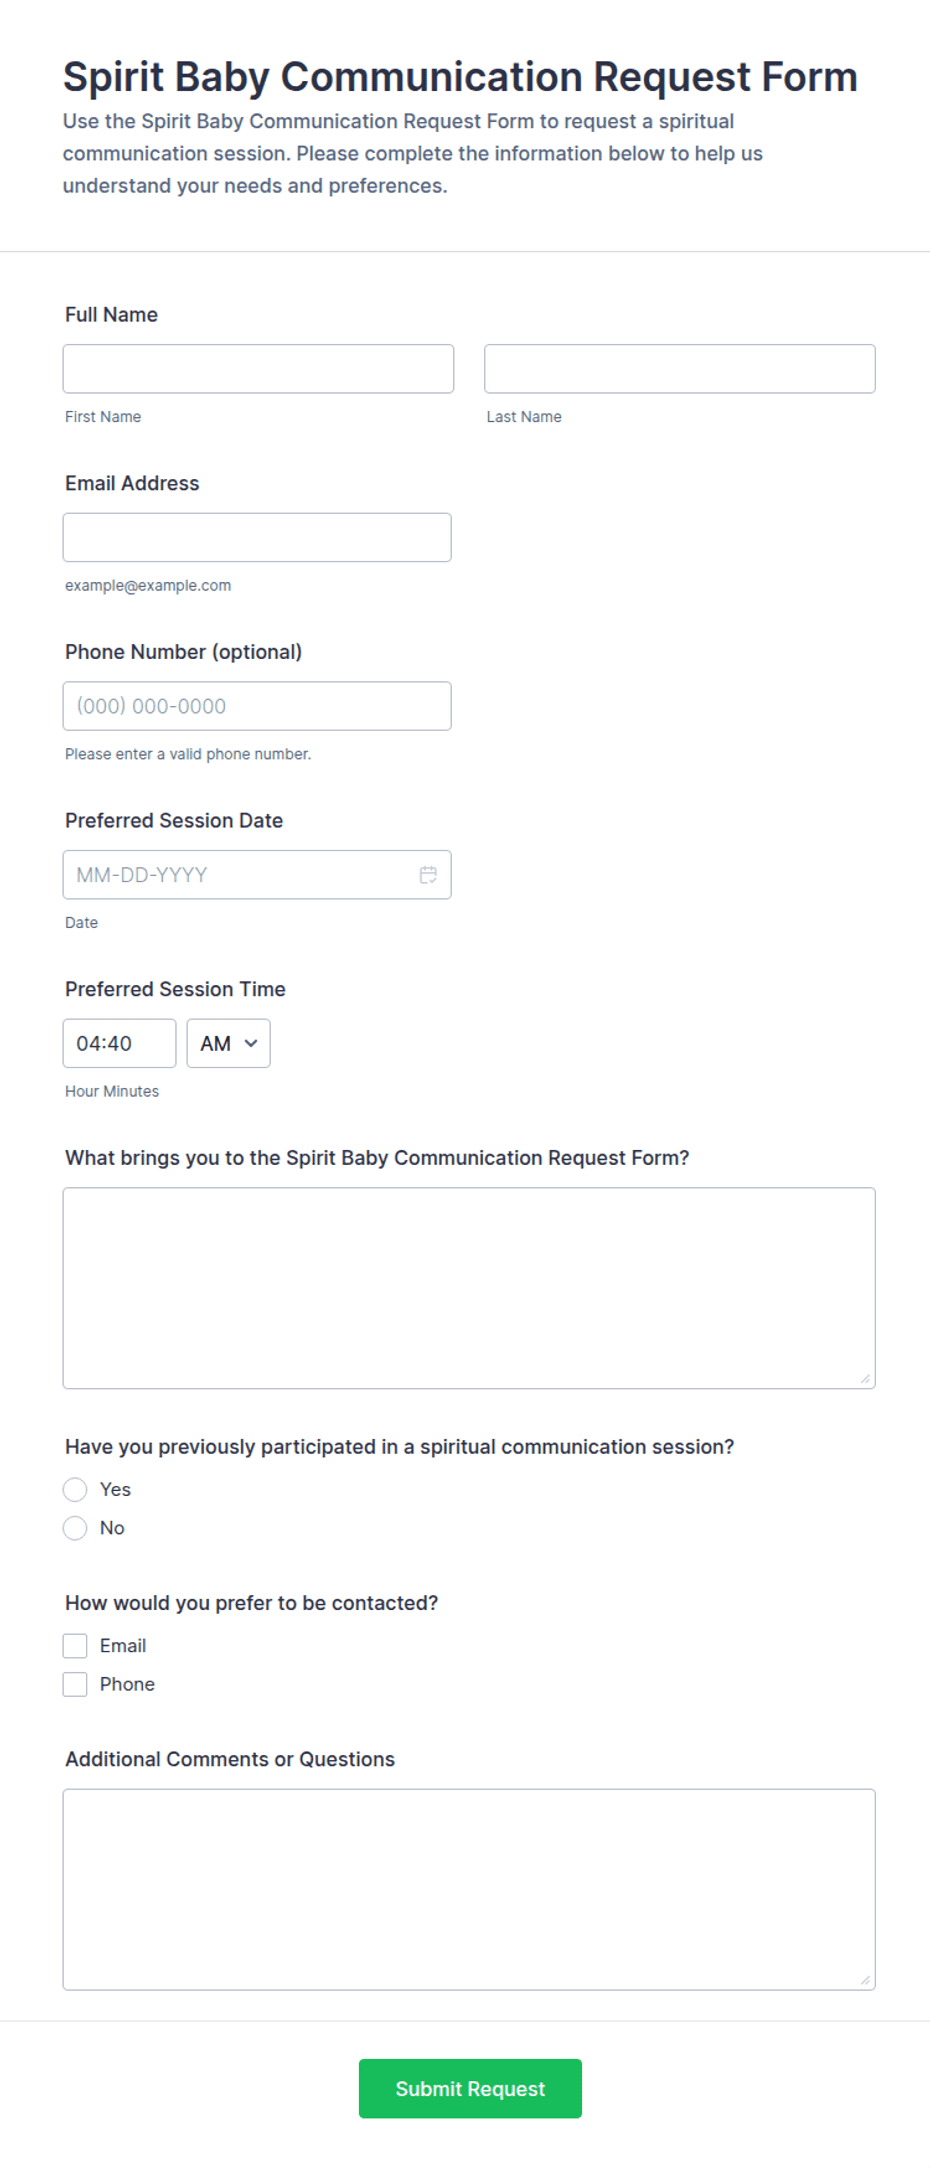Grab the resize handle of comments box
This screenshot has height=2168, width=930.
pos(866,1980)
